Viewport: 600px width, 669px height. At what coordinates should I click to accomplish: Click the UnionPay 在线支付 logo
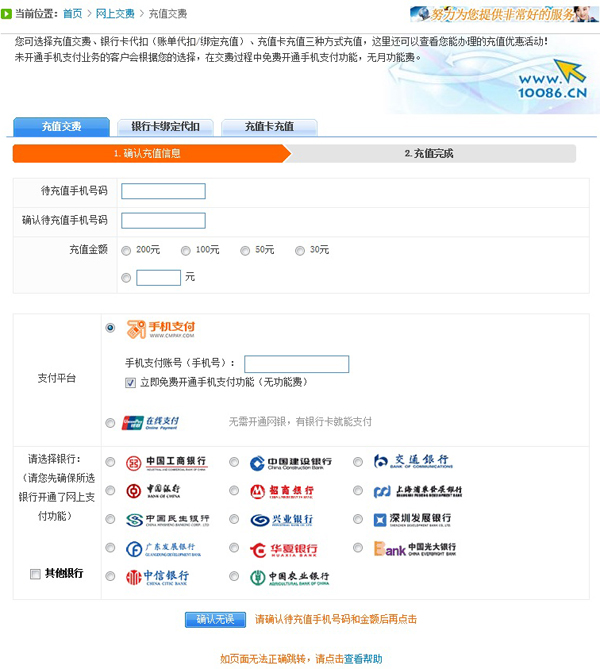151,423
